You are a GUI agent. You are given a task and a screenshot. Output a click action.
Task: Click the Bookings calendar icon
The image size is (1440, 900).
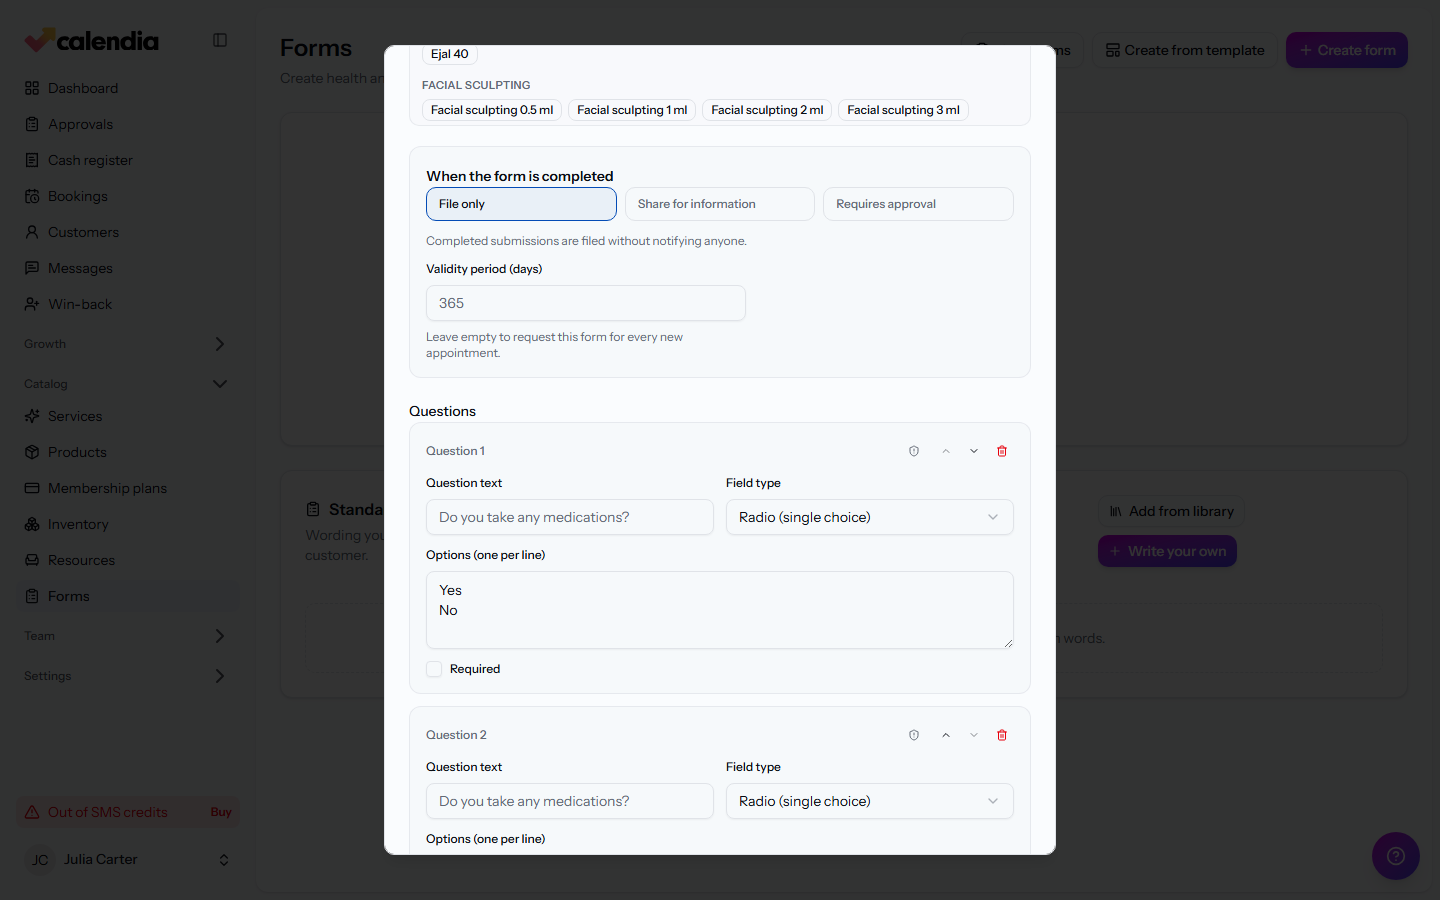(x=32, y=196)
